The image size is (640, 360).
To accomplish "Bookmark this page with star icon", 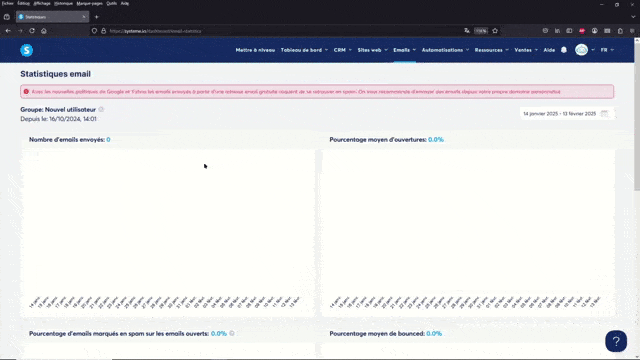I will click(495, 31).
